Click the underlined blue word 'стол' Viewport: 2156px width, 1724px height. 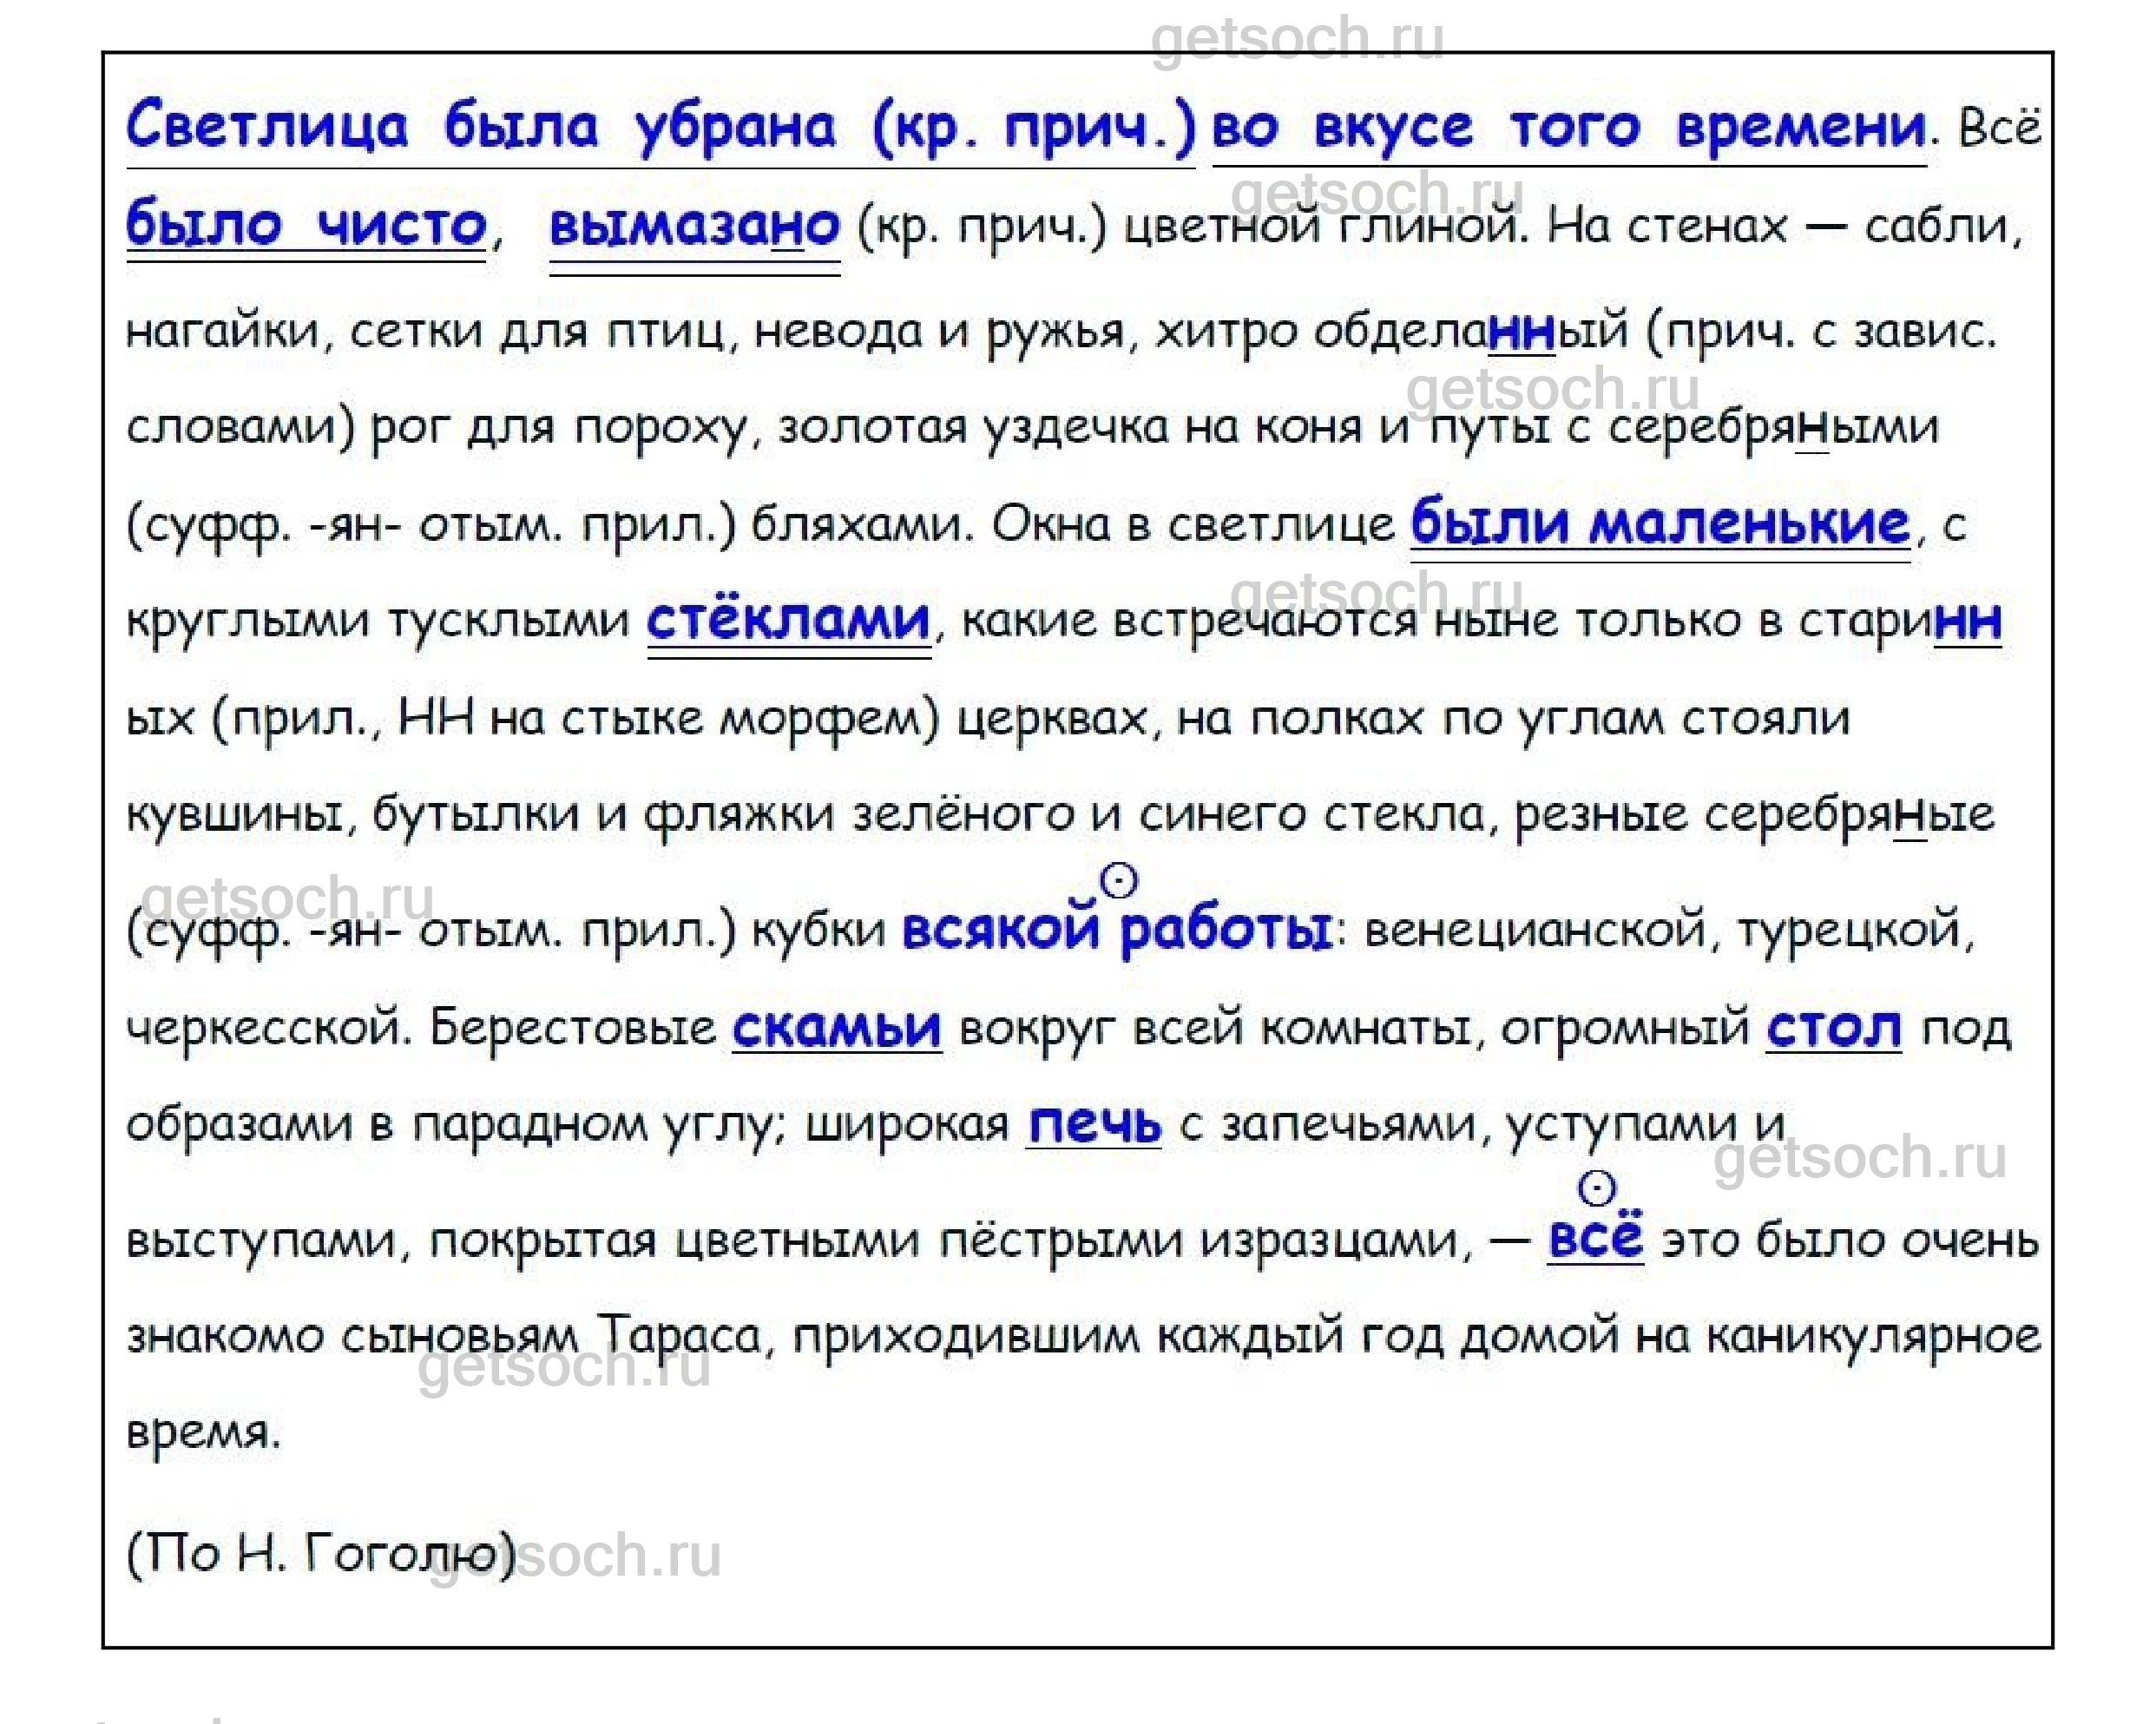[x=1833, y=1027]
